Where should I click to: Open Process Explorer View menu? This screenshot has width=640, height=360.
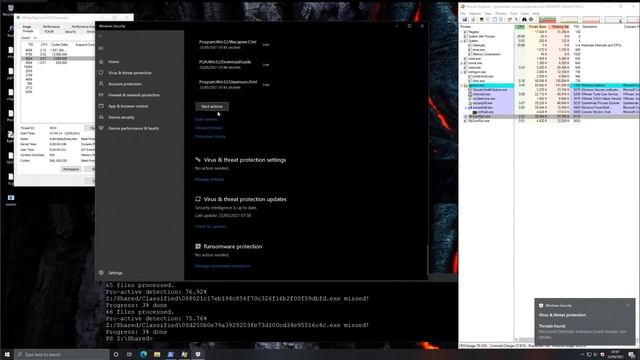(x=488, y=13)
